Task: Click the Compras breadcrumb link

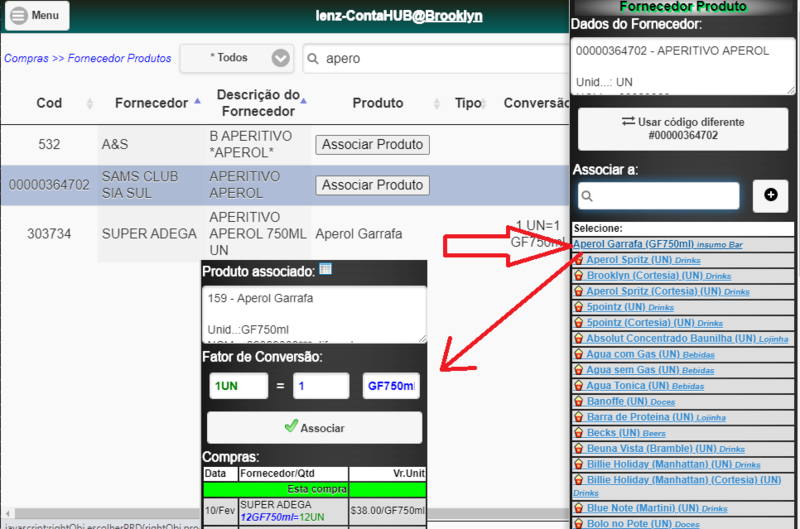Action: coord(27,58)
